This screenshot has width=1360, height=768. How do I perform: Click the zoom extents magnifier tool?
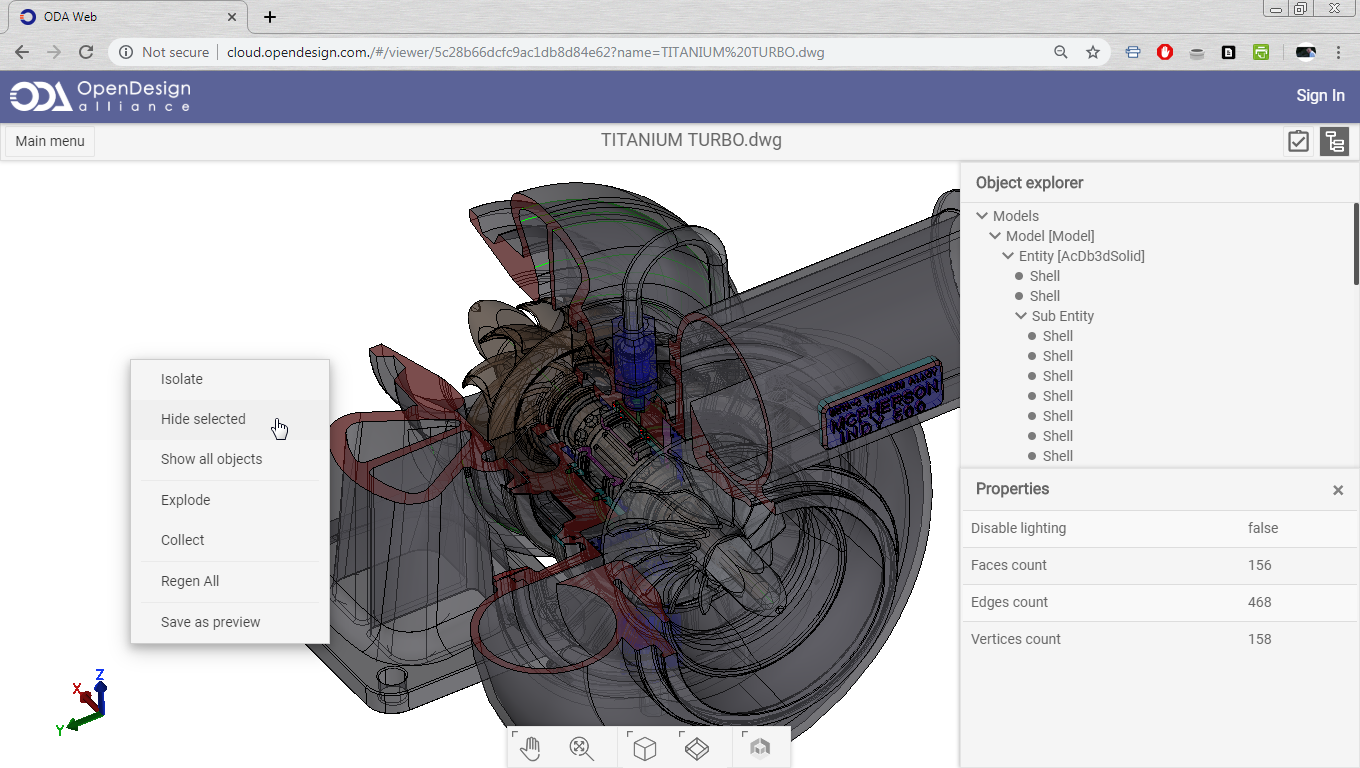coord(581,747)
